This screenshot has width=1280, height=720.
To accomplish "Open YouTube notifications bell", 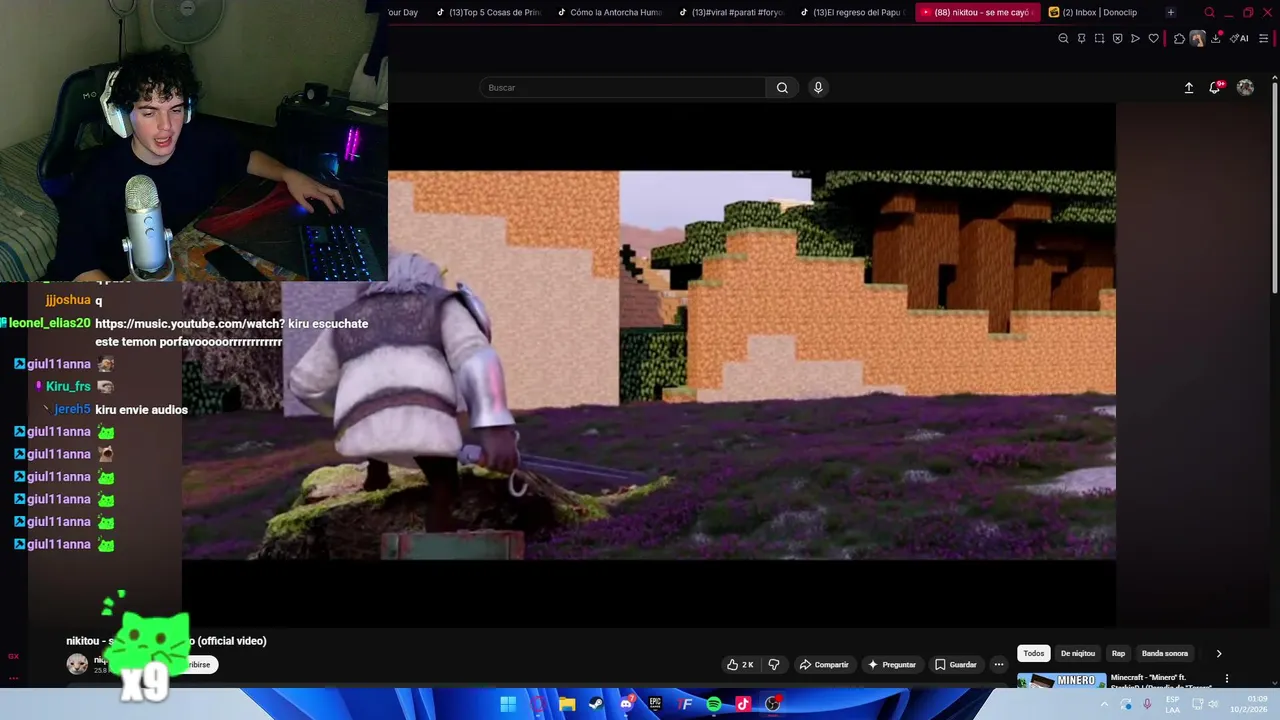I will click(1215, 87).
